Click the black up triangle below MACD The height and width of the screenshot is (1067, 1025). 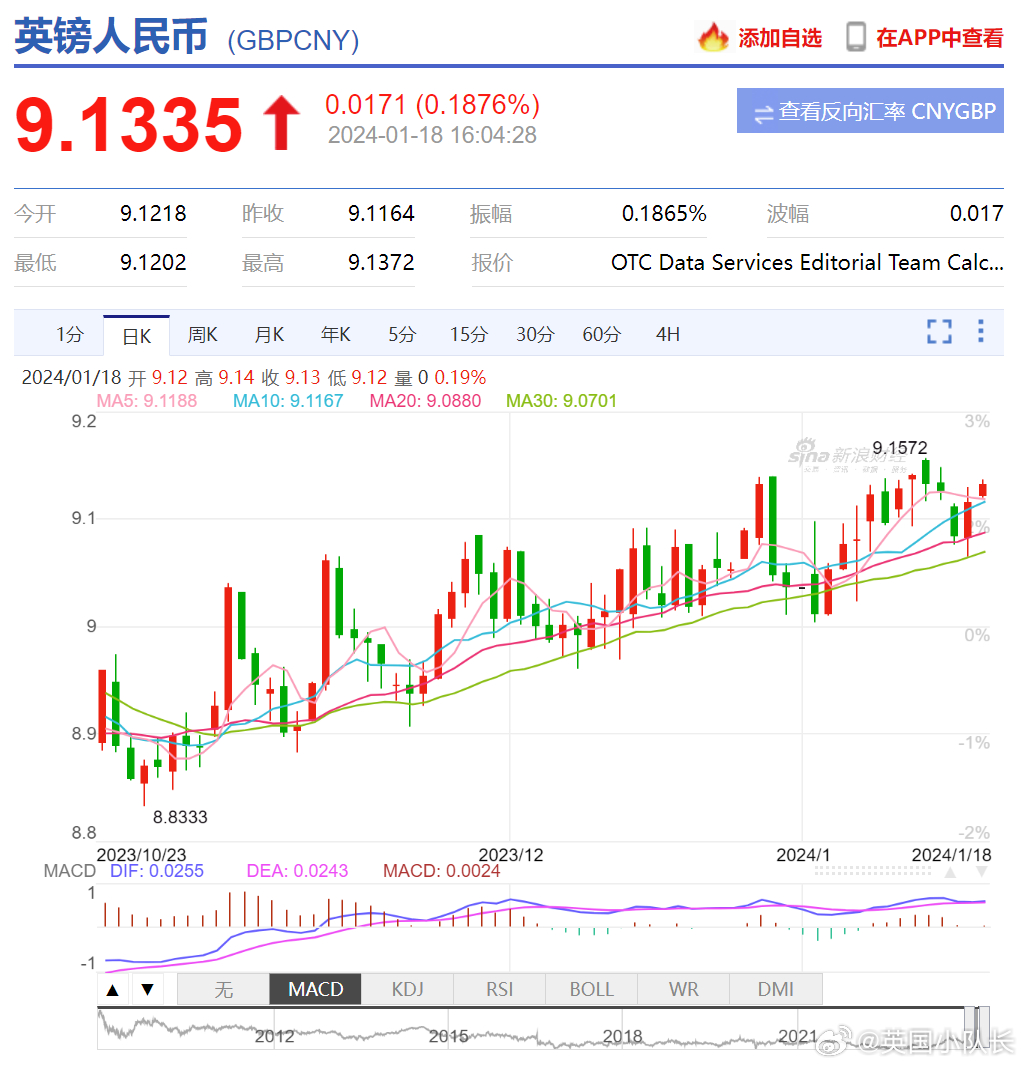pos(113,990)
